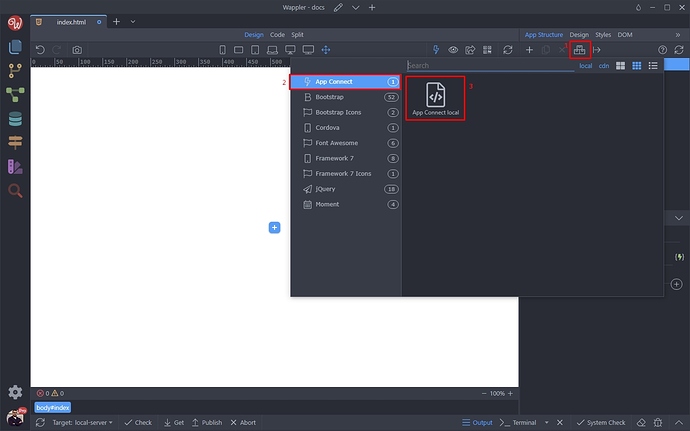Screen dimensions: 690x431
Task: Open the Git Manager sidebar icon
Action: [15, 70]
